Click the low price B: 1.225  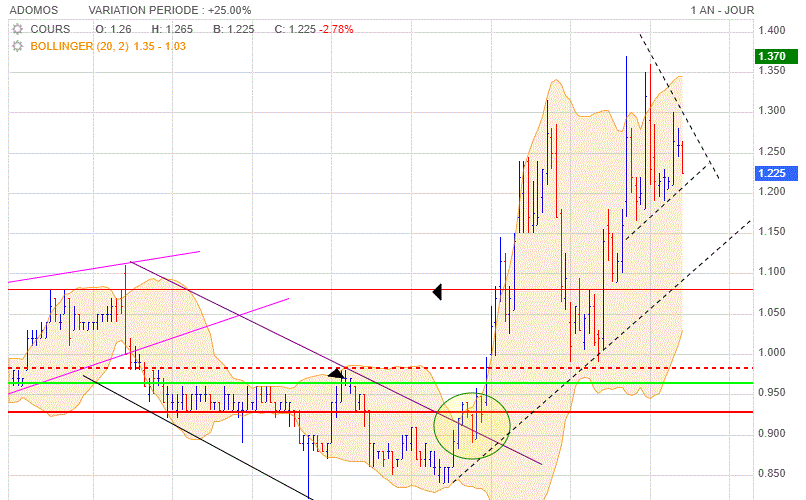233,29
